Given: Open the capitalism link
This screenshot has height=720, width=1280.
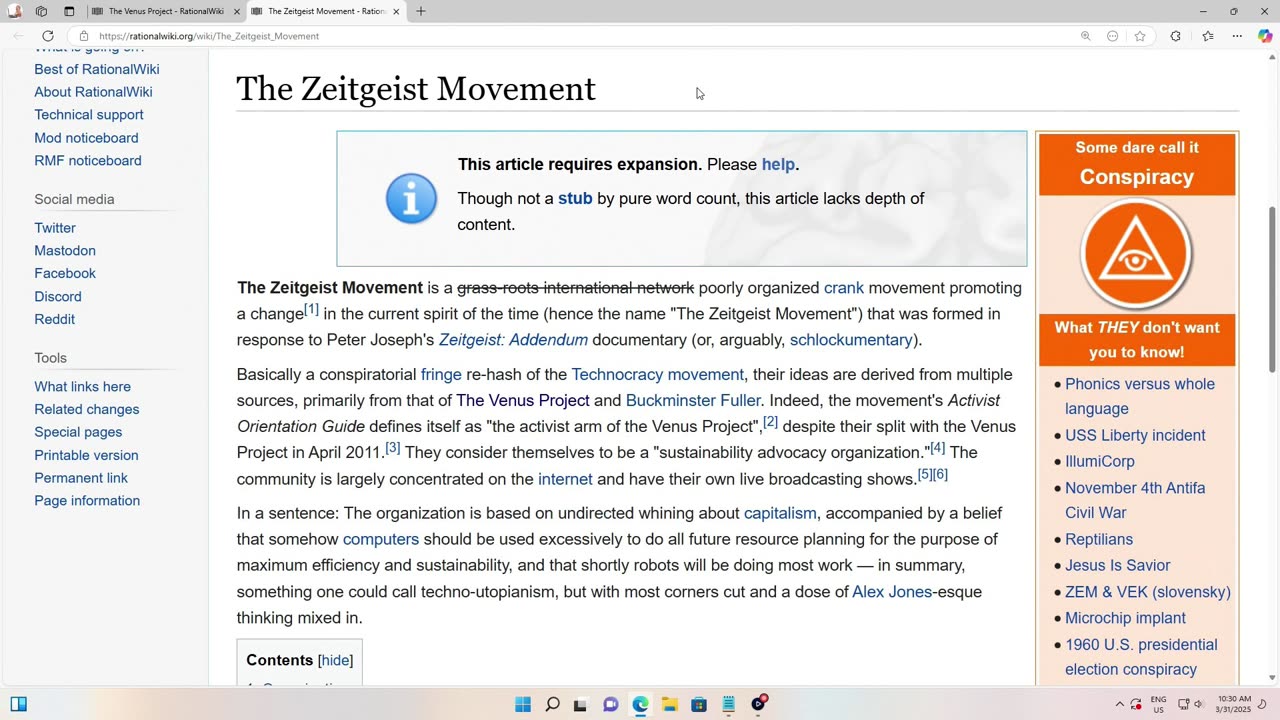Looking at the screenshot, I should tap(780, 514).
